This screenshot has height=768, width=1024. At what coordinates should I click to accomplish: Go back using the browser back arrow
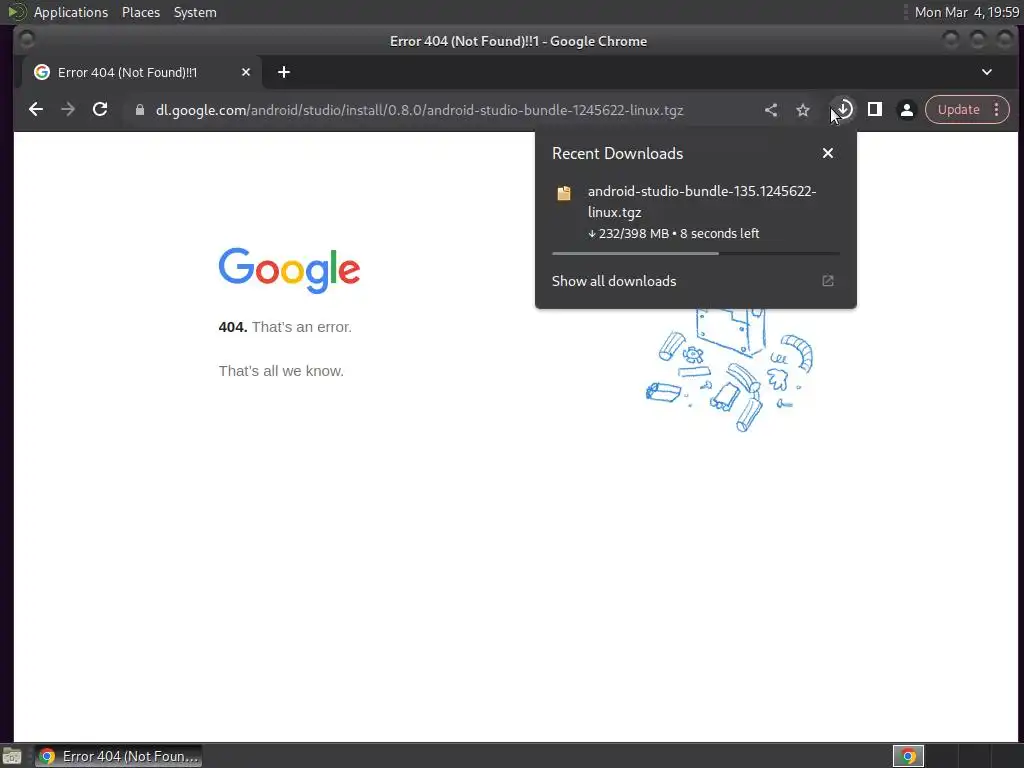(36, 110)
